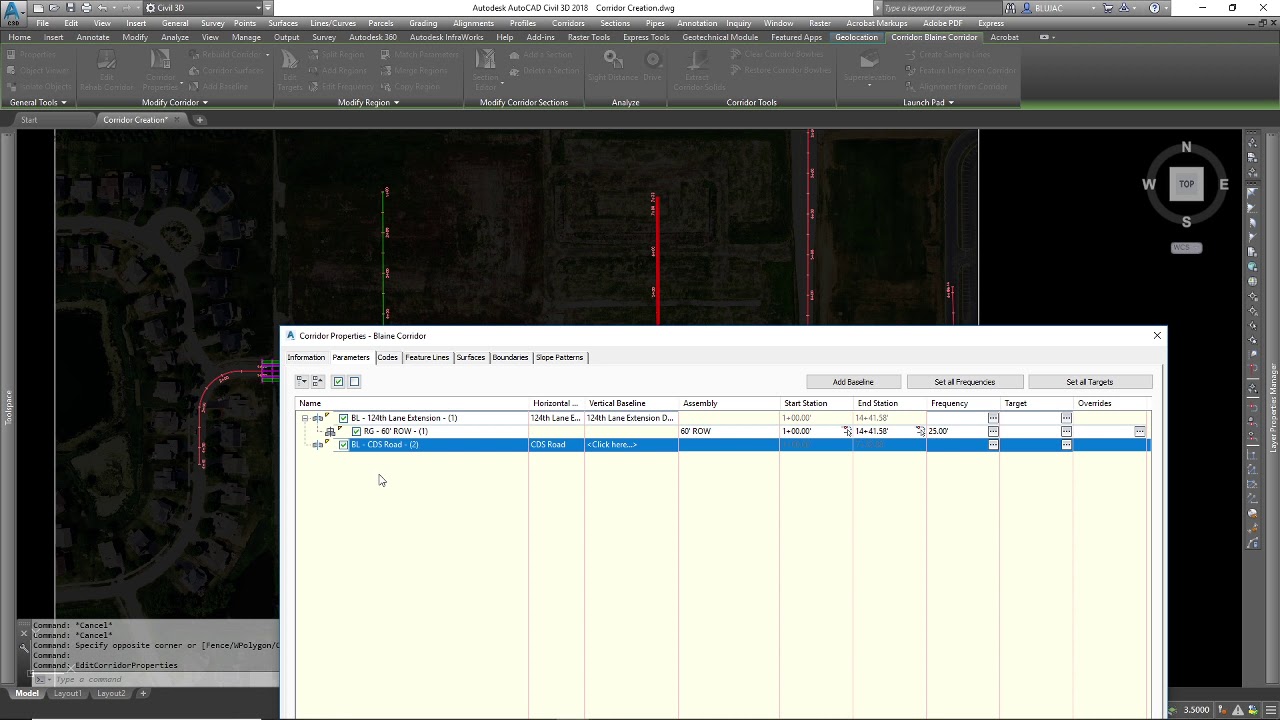Click the clear all empty box icon in dialog
1280x720 pixels.
coord(354,381)
